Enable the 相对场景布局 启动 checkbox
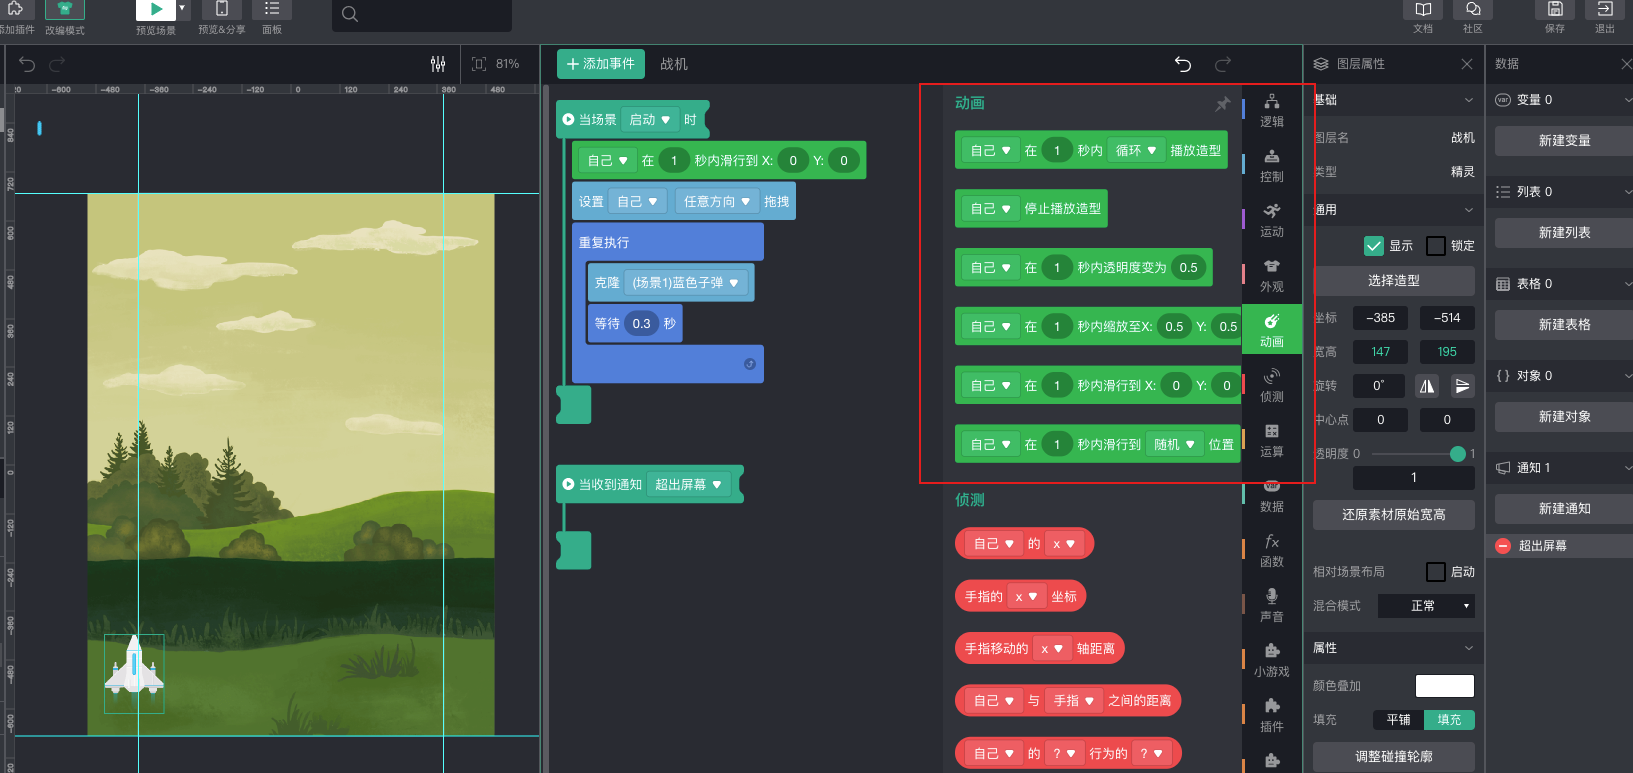 point(1436,572)
